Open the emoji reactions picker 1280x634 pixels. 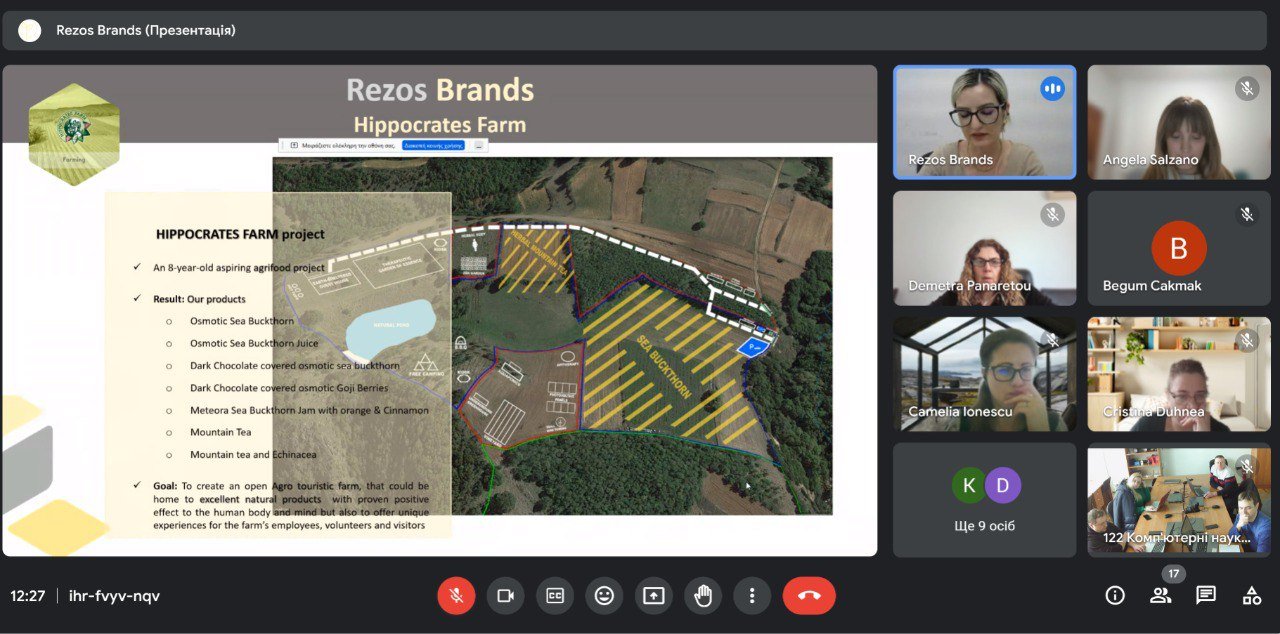(604, 596)
